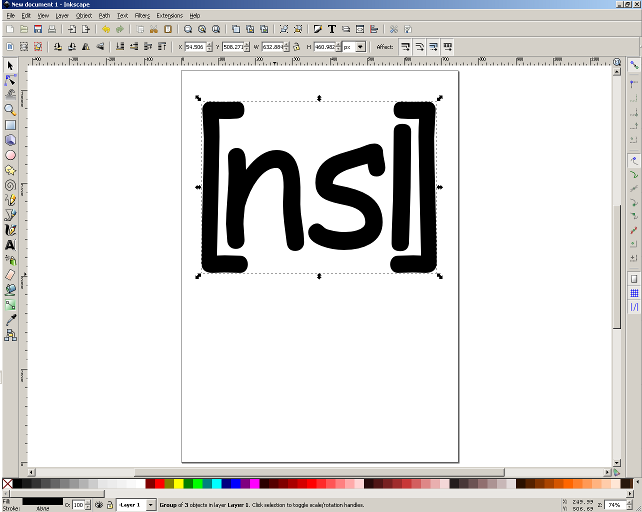Screen dimensions: 642x512
Task: Open the px units dropdown
Action: coord(359,47)
